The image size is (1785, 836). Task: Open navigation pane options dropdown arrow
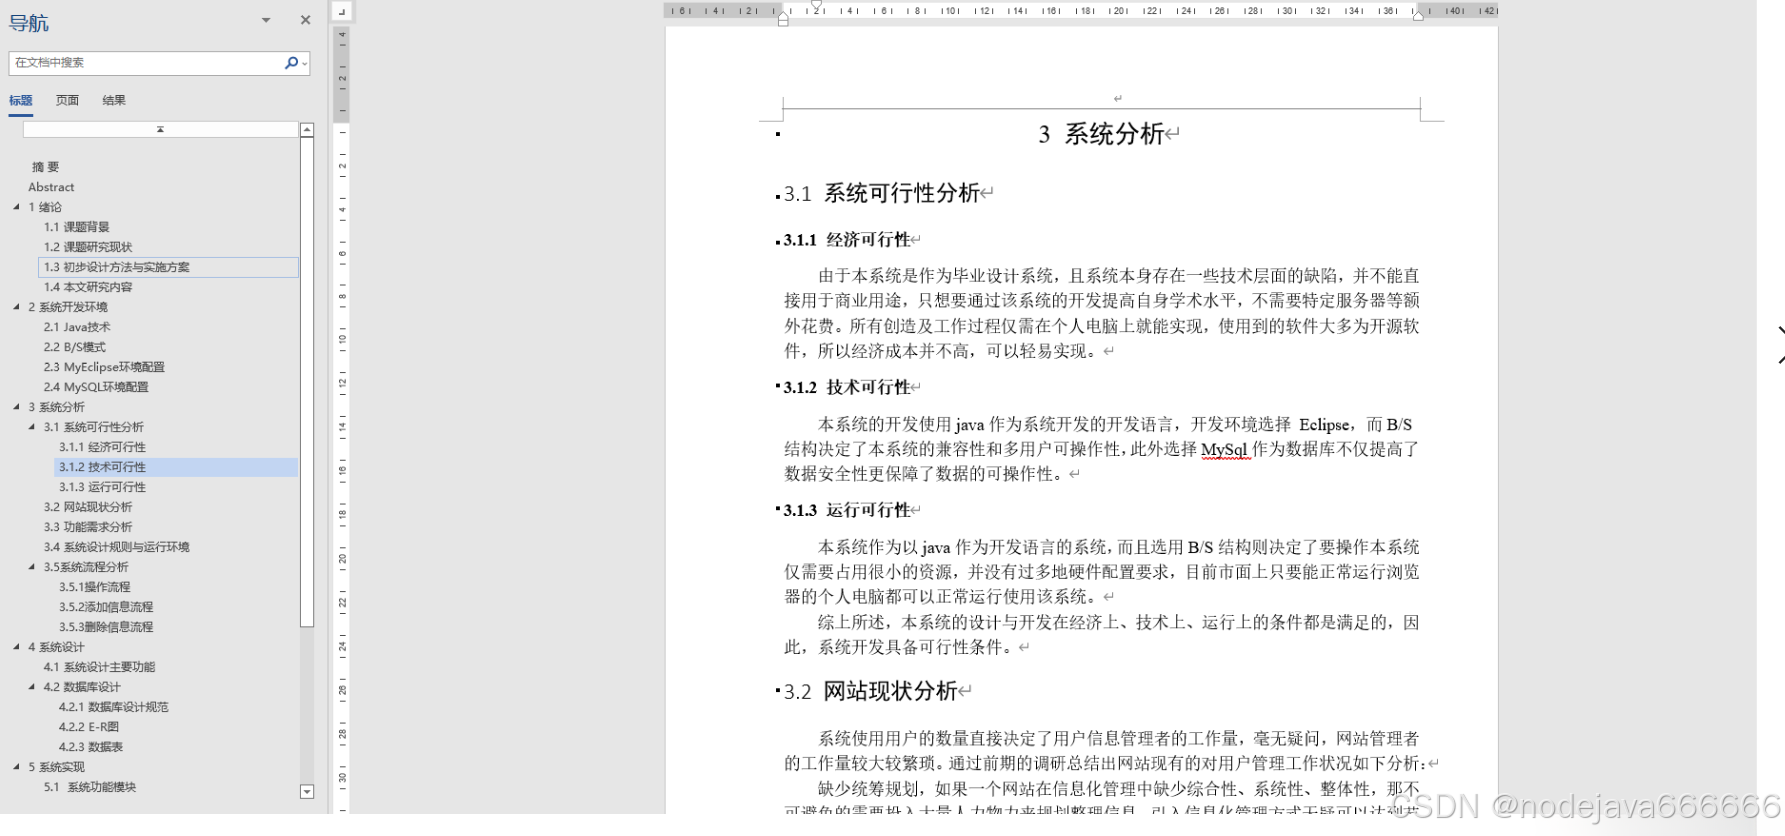tap(266, 20)
